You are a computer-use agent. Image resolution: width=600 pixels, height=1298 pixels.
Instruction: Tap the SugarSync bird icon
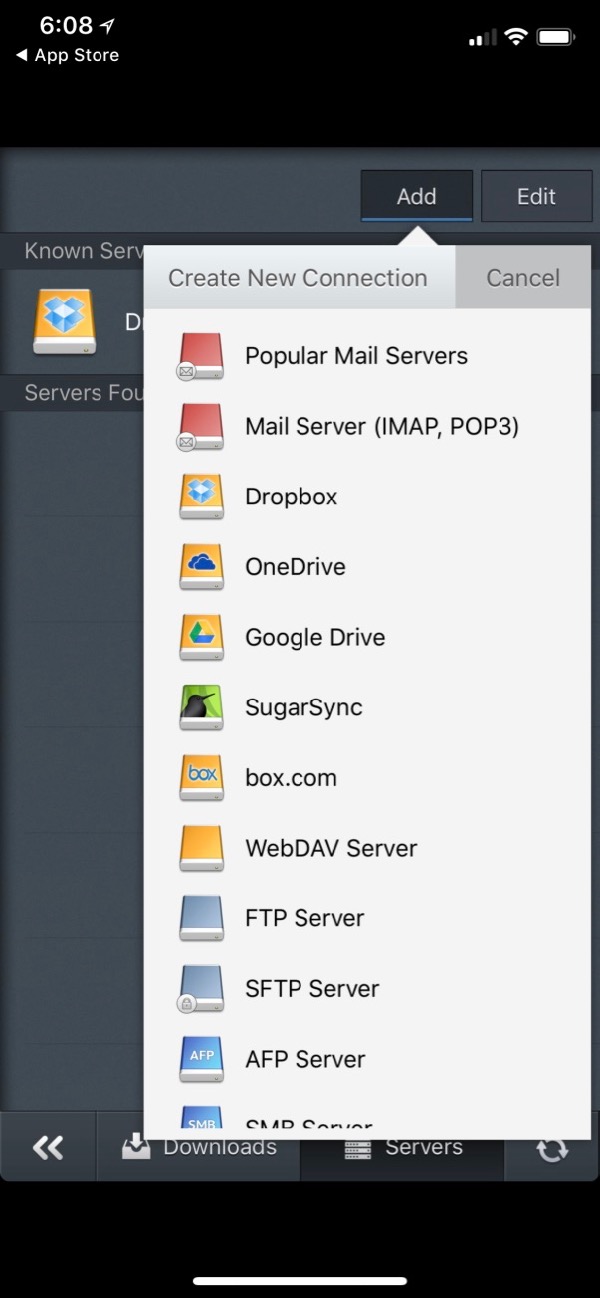201,708
